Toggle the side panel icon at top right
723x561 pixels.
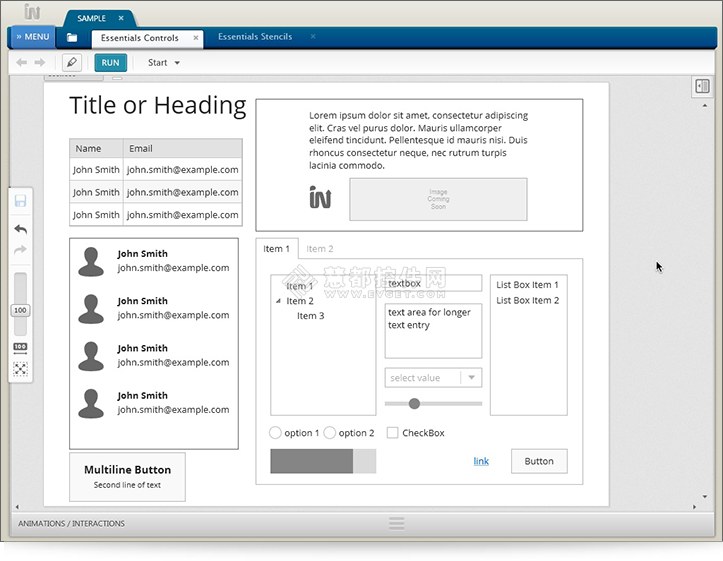pos(702,86)
